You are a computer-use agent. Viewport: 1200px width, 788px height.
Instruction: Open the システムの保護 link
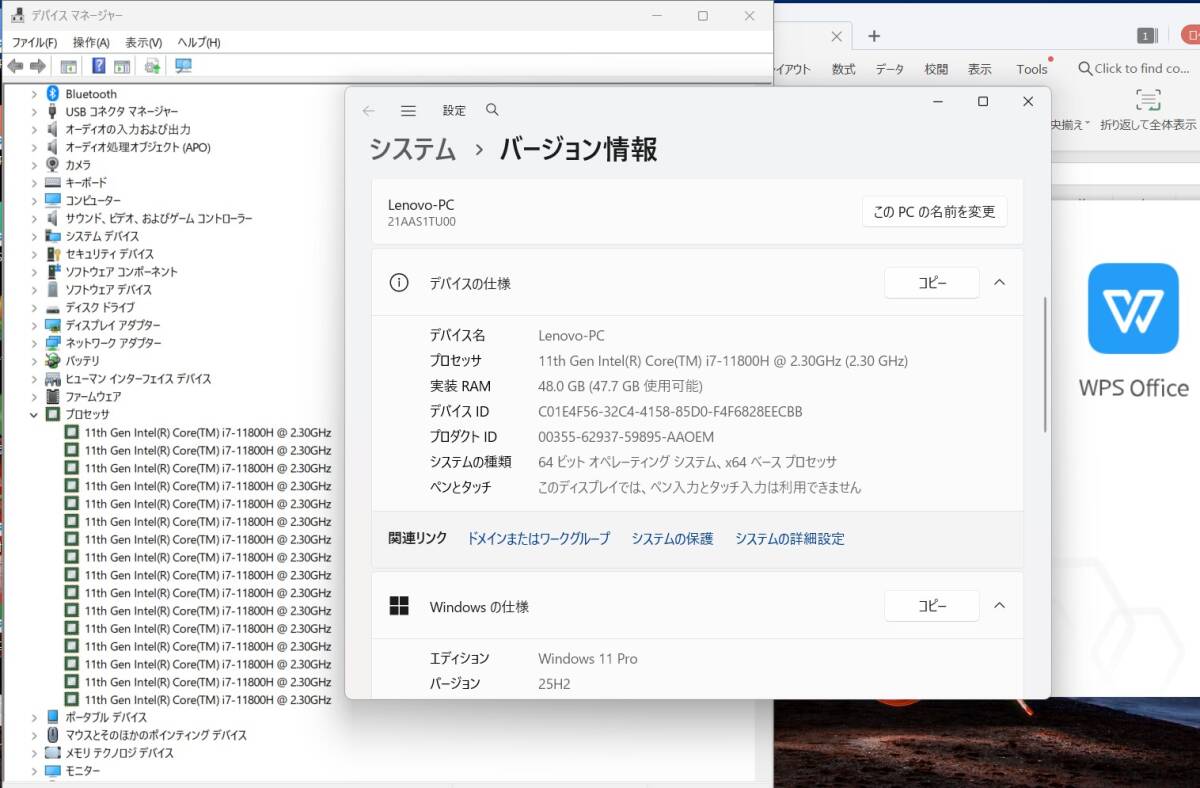[x=672, y=538]
